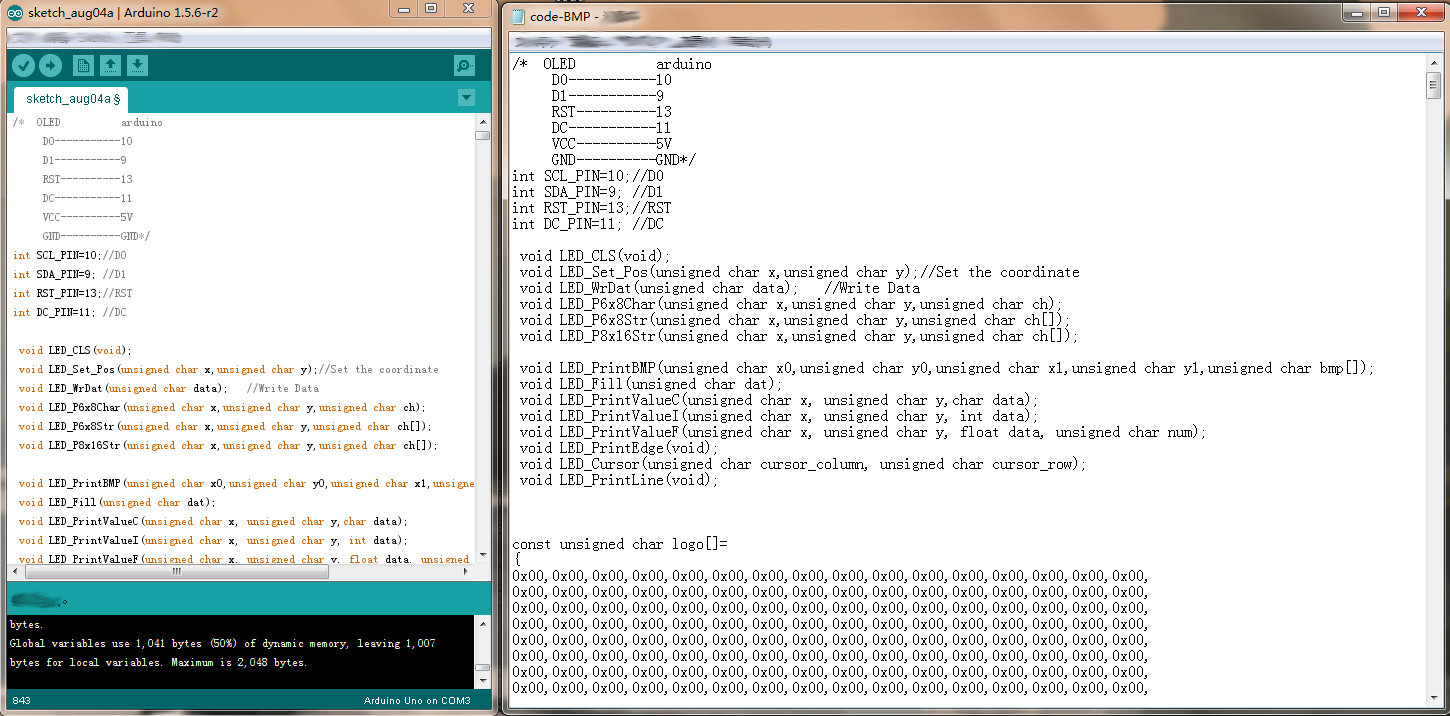Expand the sketch tab dropdown arrow
The height and width of the screenshot is (716, 1450).
point(466,98)
